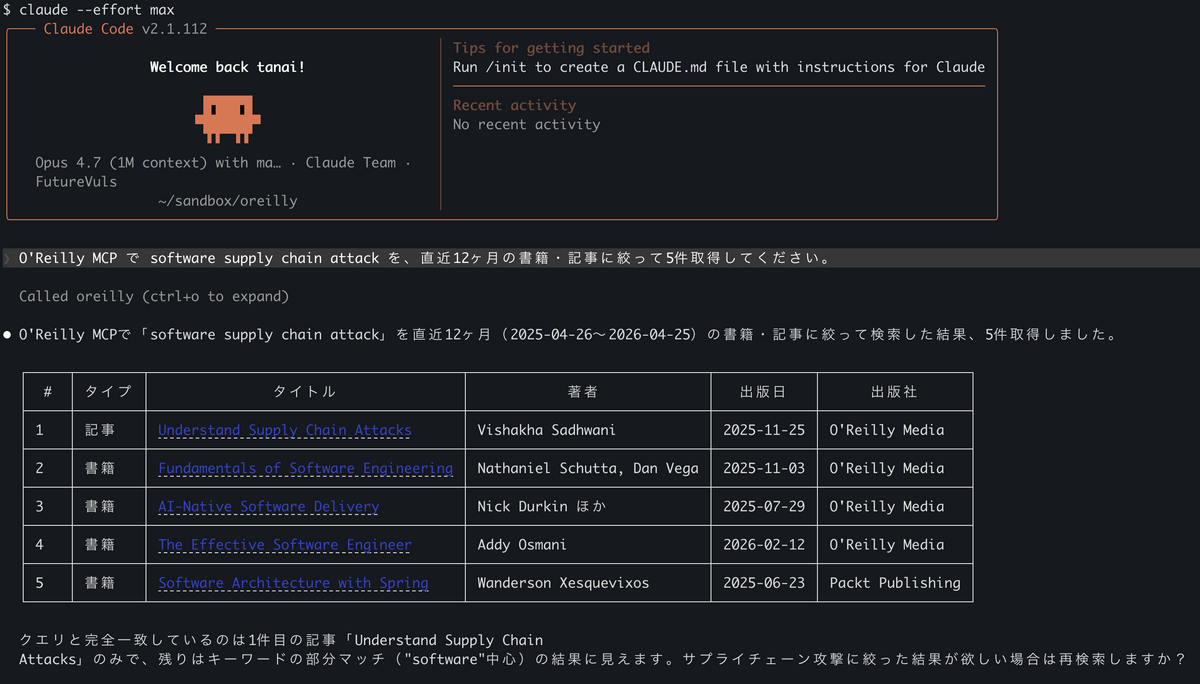Image resolution: width=1200 pixels, height=684 pixels.
Task: Click the 'FutureVuls' organization text
Action: pos(76,182)
